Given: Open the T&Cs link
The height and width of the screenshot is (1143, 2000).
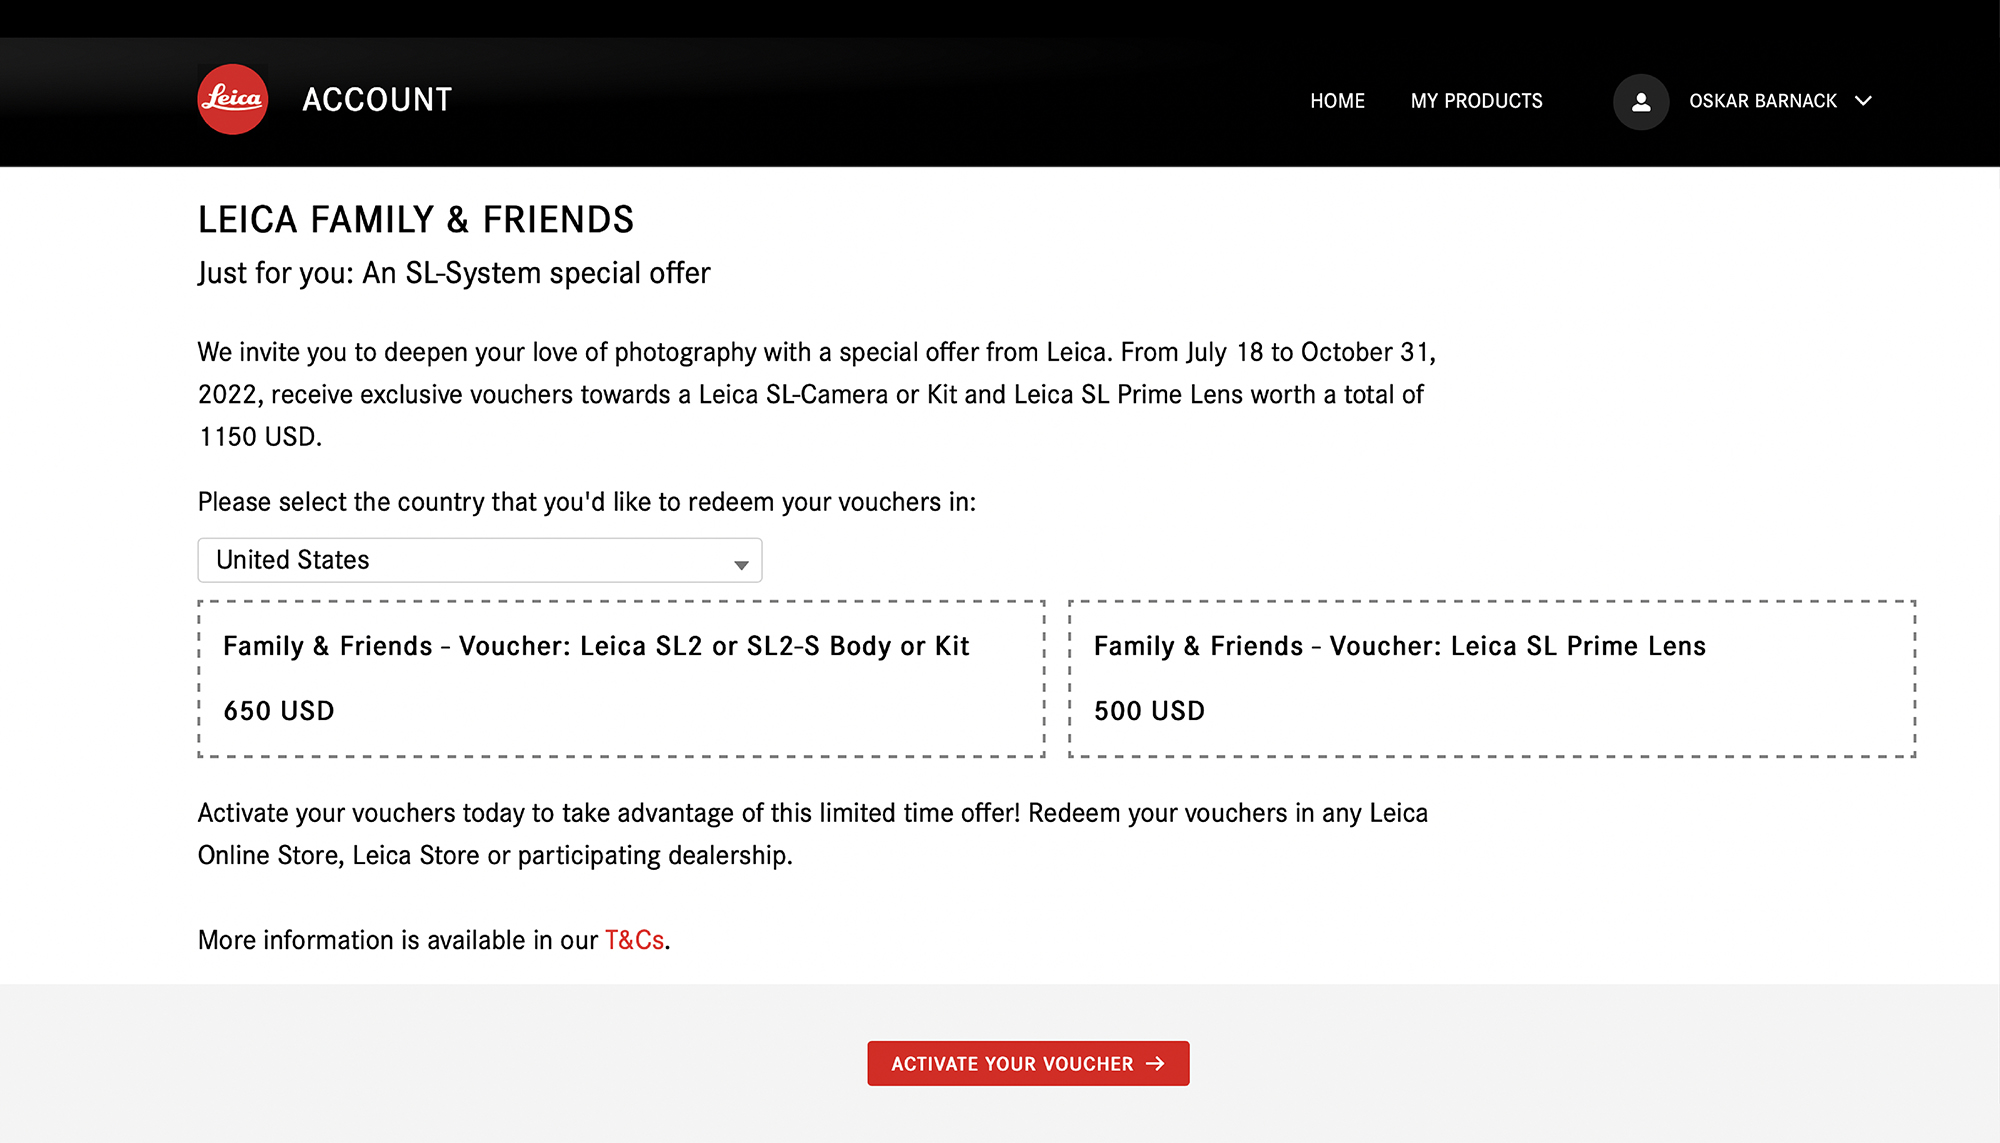Looking at the screenshot, I should 634,940.
